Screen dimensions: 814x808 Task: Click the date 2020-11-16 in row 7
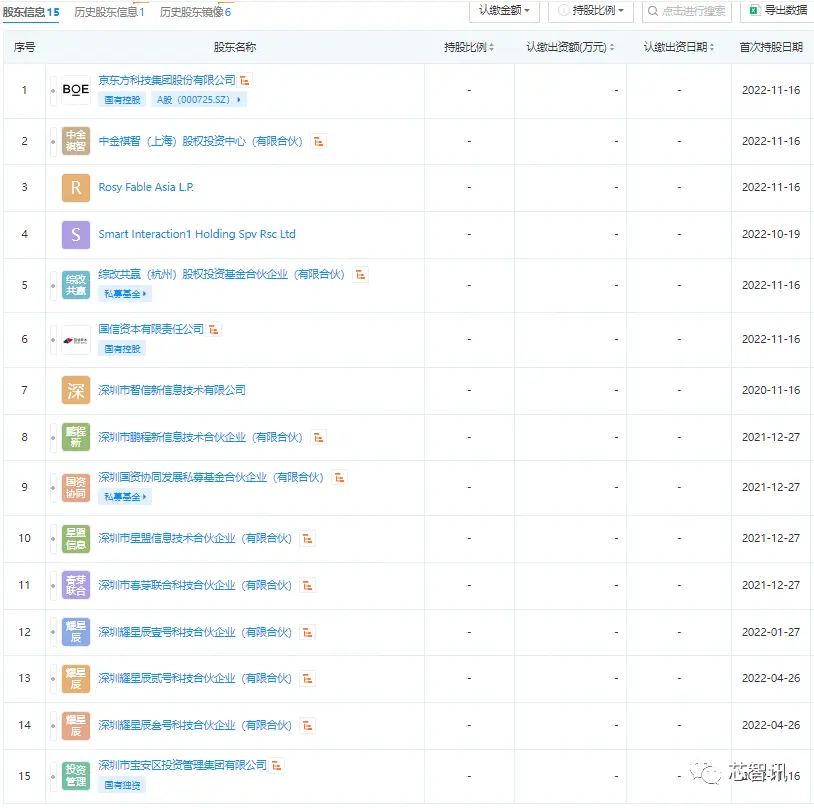pos(771,390)
